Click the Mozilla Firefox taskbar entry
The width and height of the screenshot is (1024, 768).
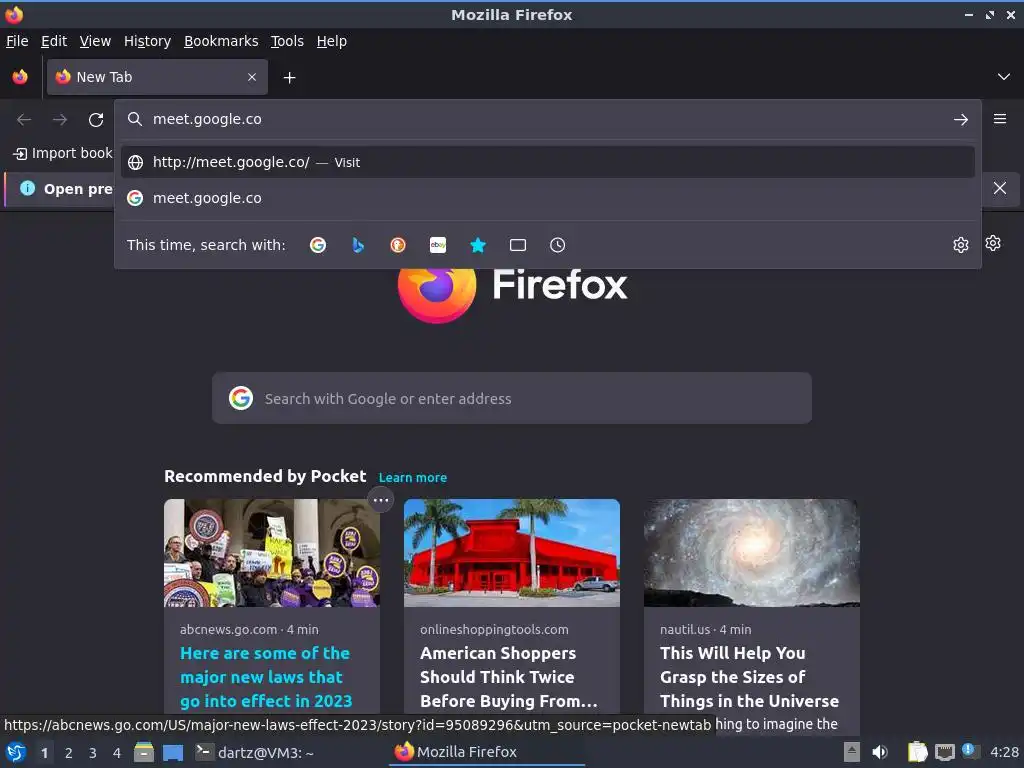coord(487,752)
